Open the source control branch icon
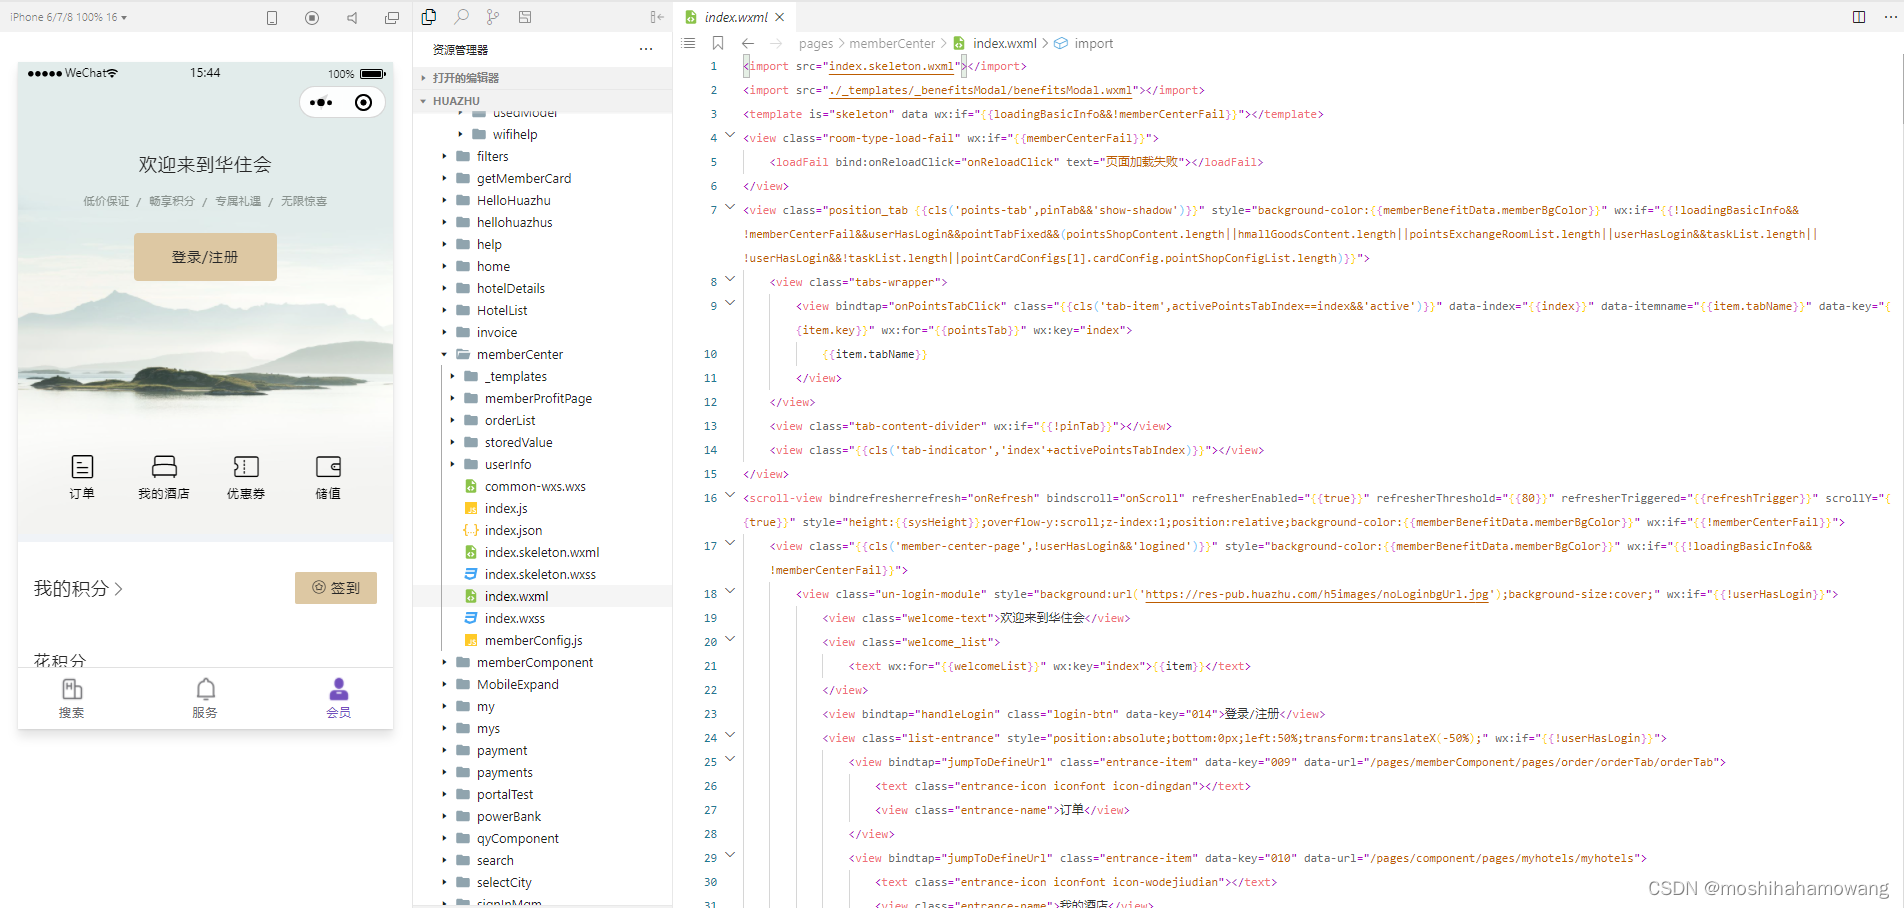Image resolution: width=1904 pixels, height=908 pixels. [493, 16]
